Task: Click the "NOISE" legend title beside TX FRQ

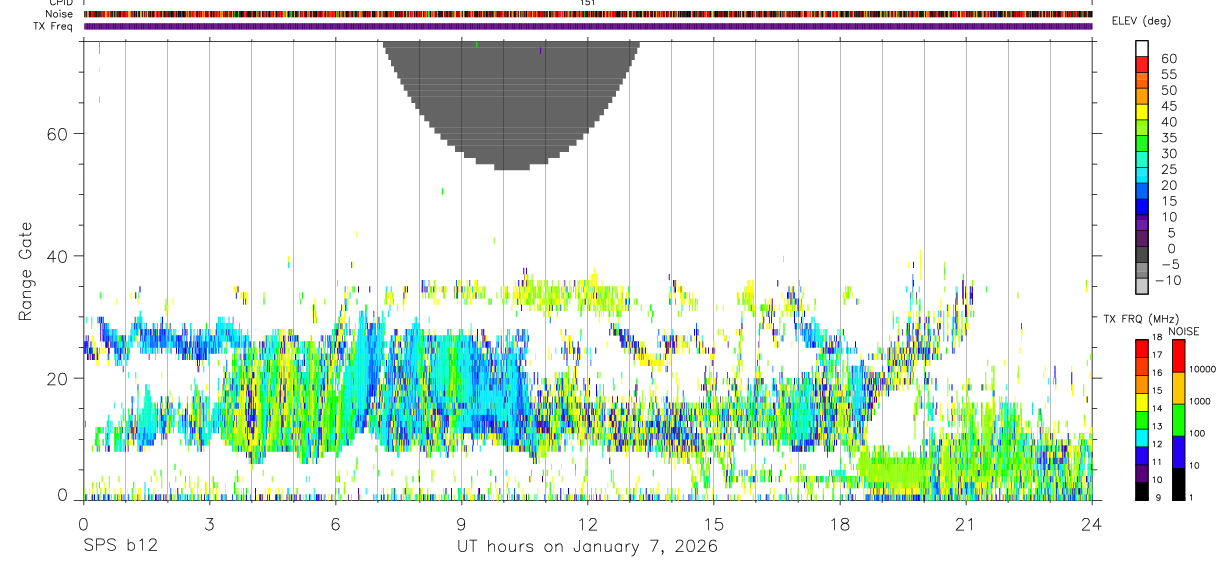Action: coord(1184,331)
